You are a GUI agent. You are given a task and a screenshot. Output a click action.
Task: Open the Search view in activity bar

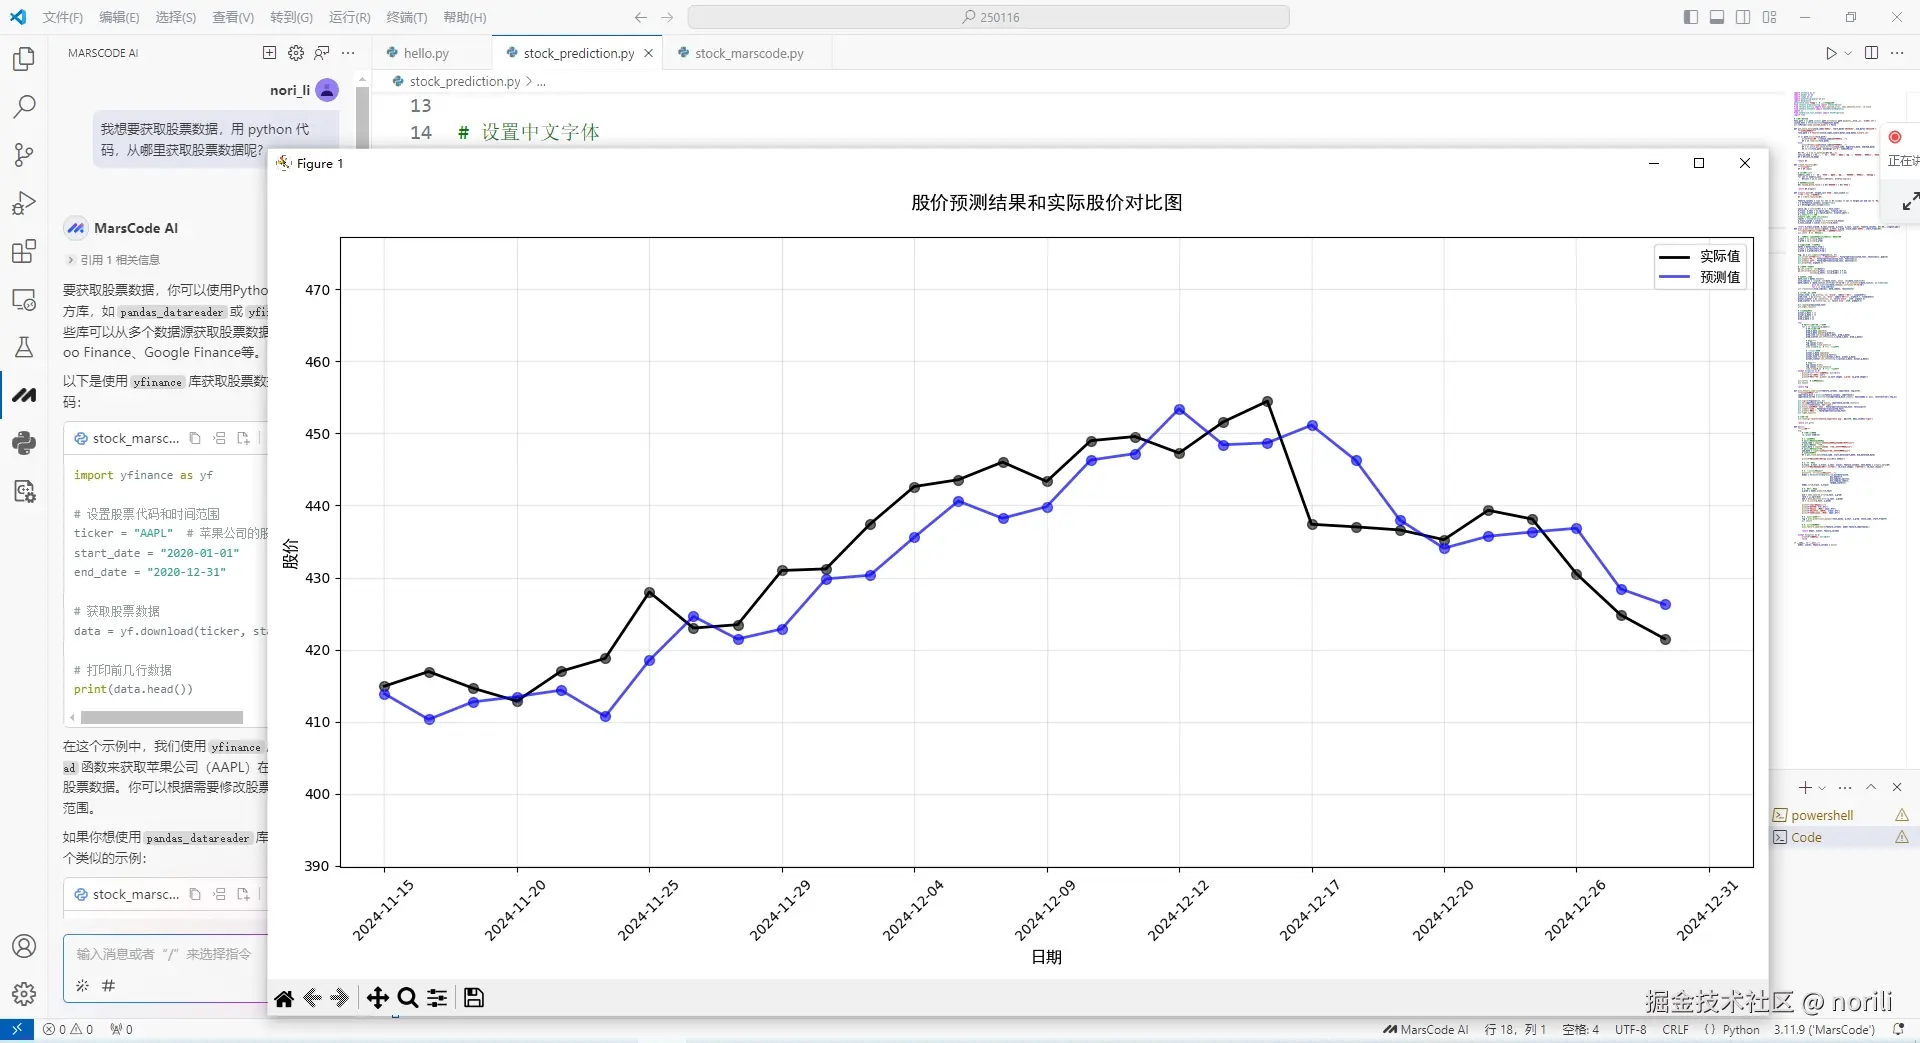pos(24,106)
